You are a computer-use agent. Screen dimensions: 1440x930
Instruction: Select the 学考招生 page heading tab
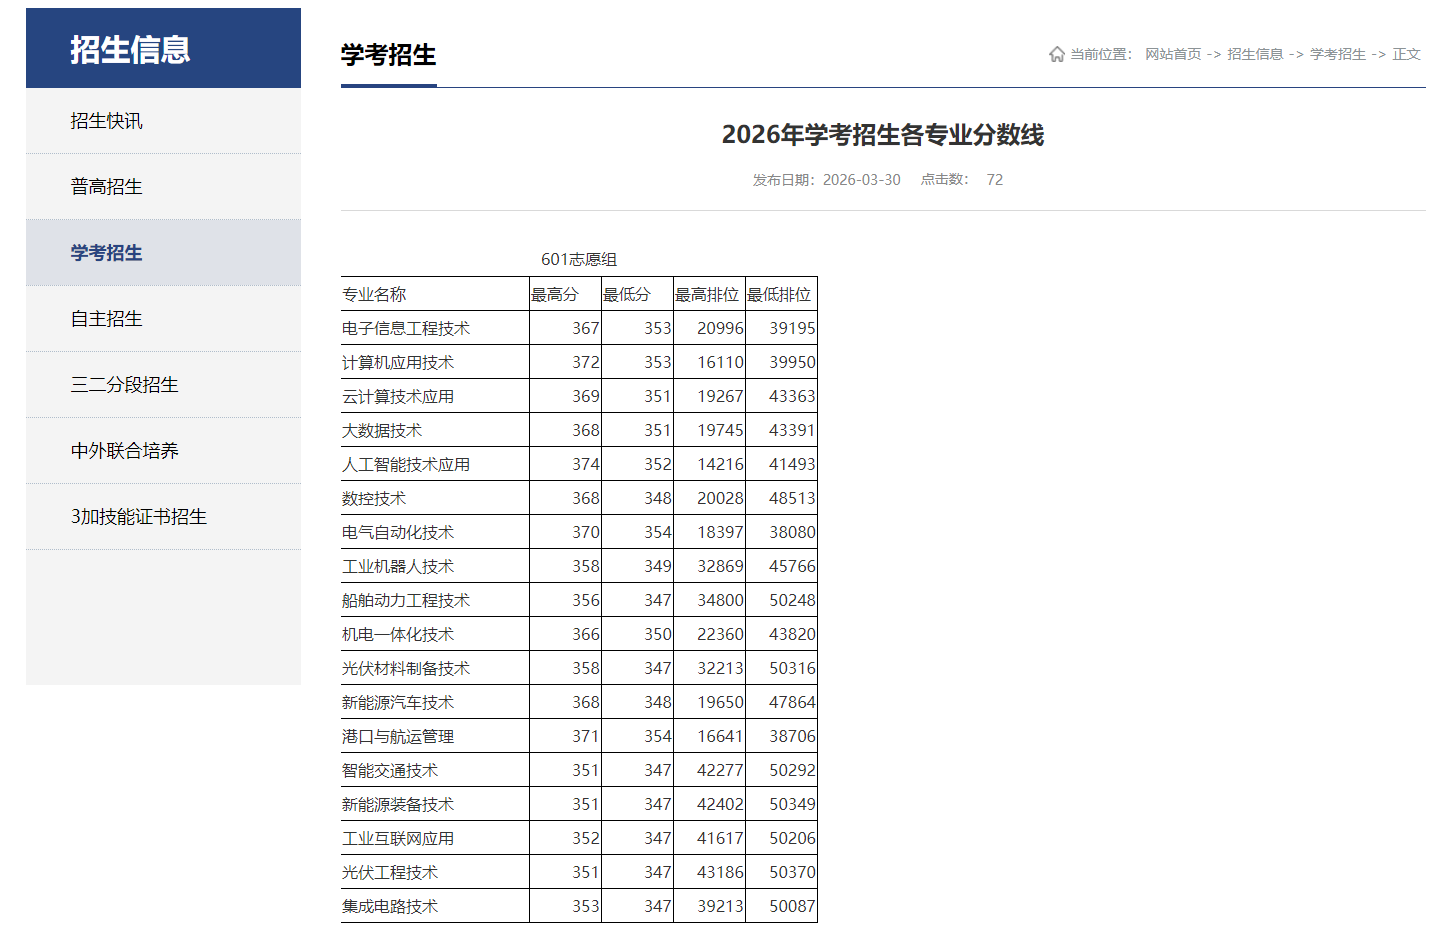tap(389, 56)
